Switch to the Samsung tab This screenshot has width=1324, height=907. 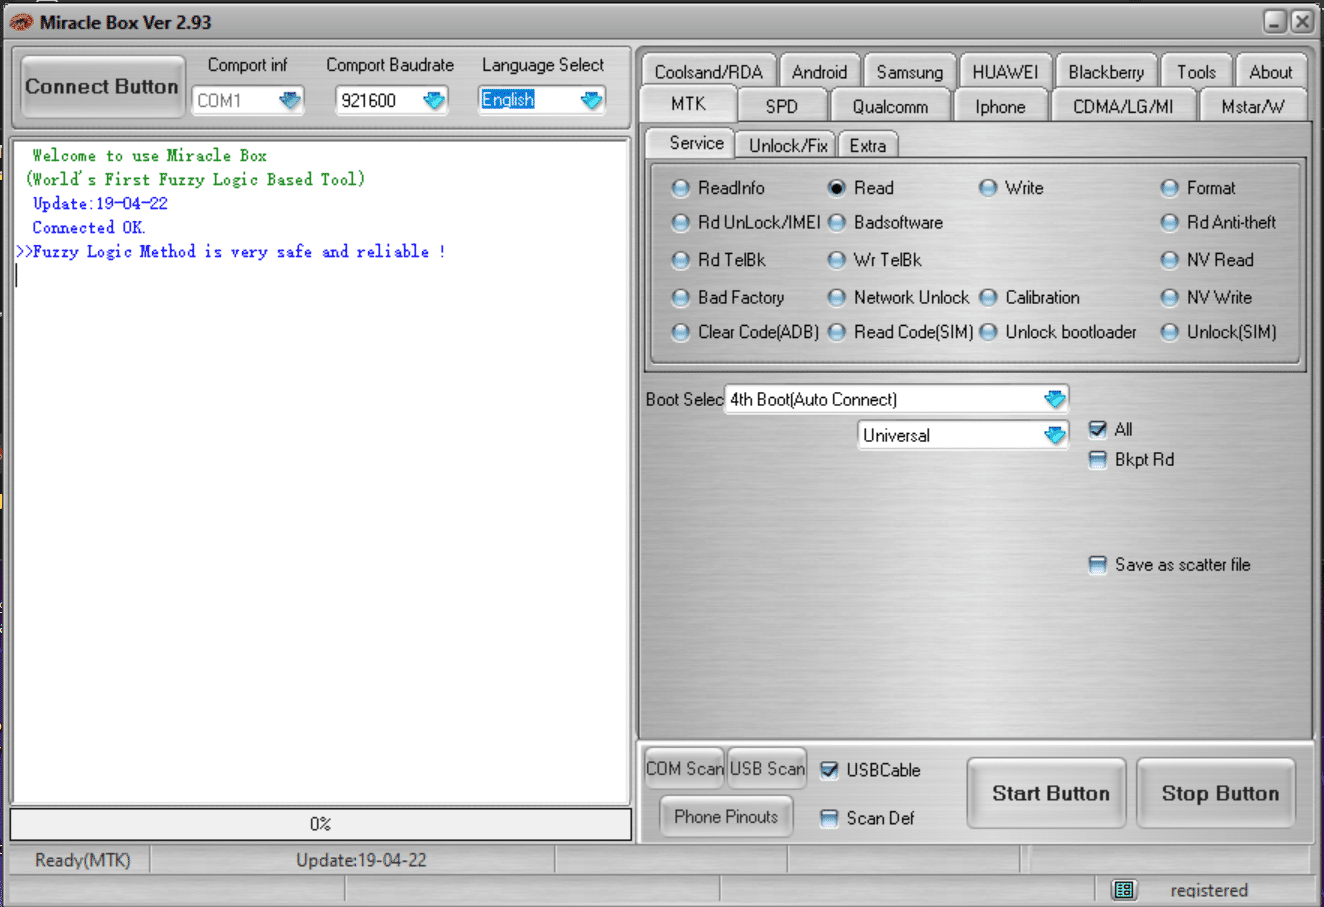coord(909,72)
